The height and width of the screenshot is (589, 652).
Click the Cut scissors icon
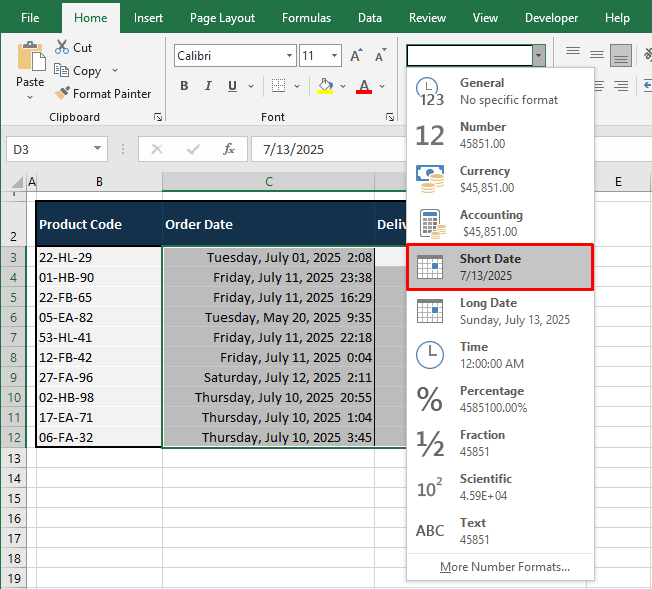pos(62,47)
